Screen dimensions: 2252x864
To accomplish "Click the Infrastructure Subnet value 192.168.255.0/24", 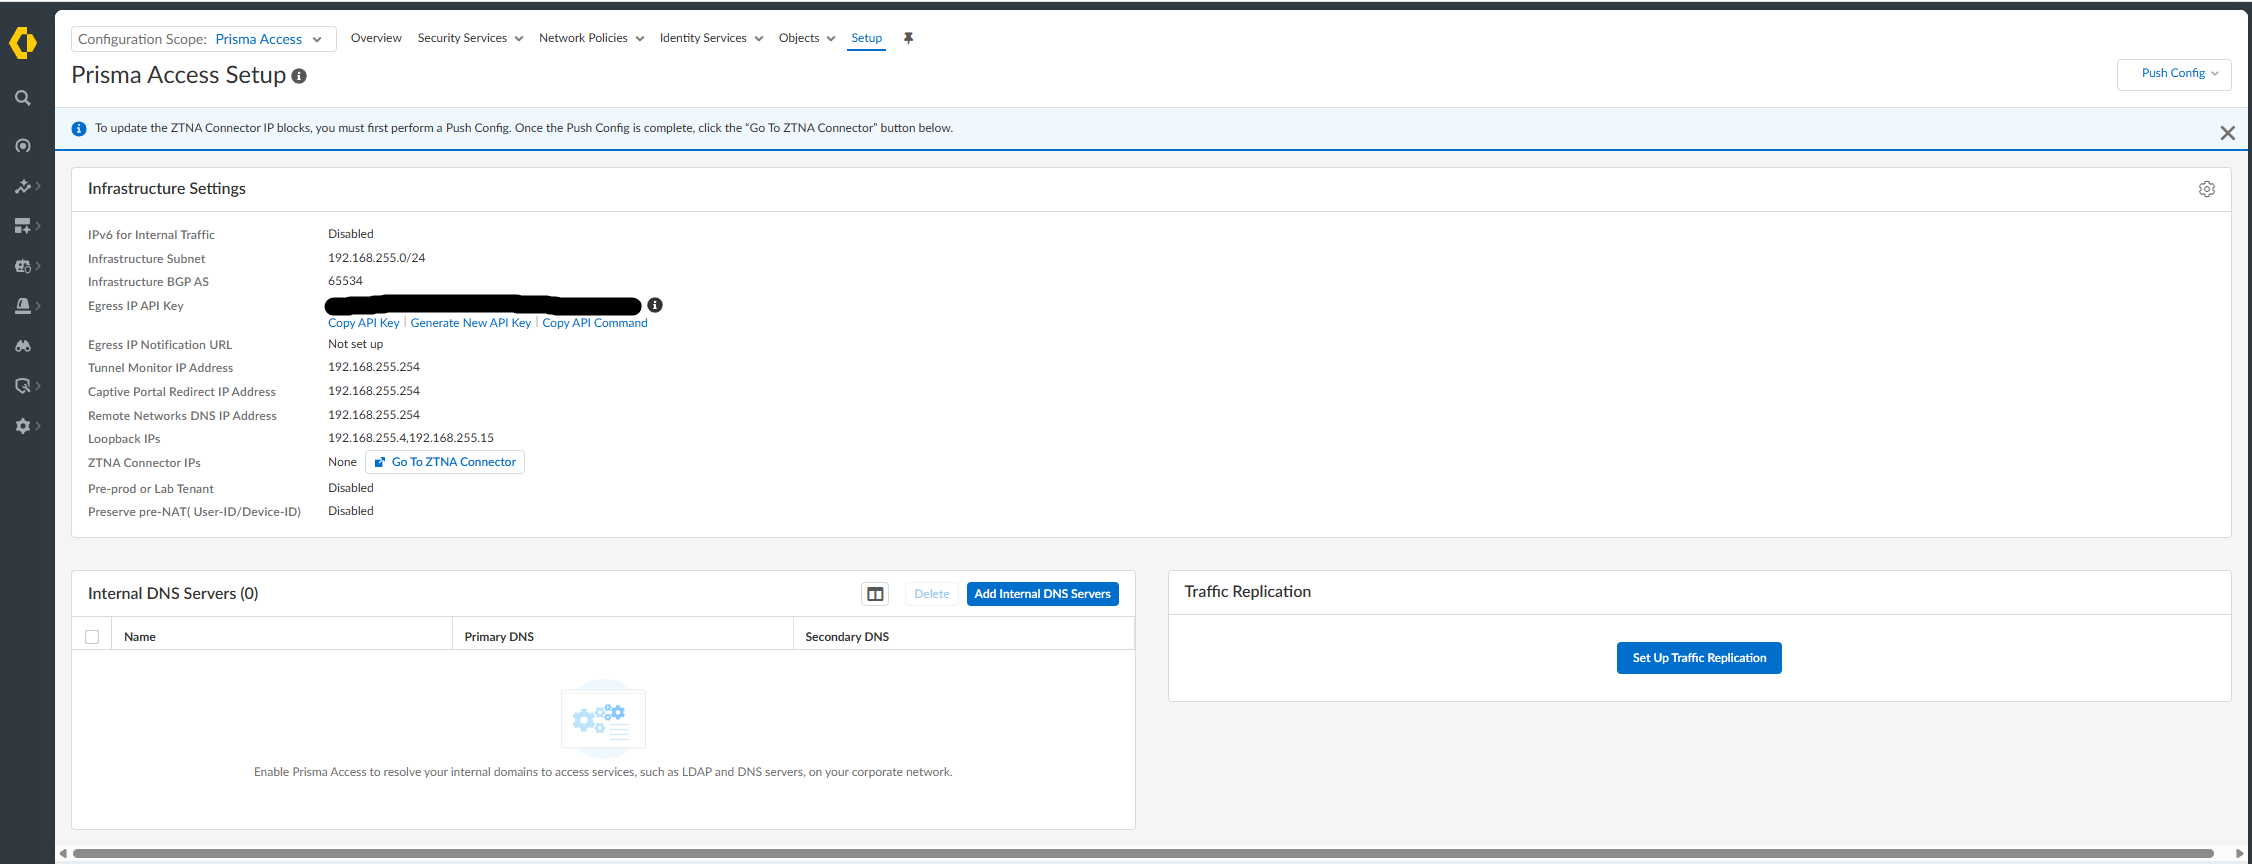I will pyautogui.click(x=377, y=258).
